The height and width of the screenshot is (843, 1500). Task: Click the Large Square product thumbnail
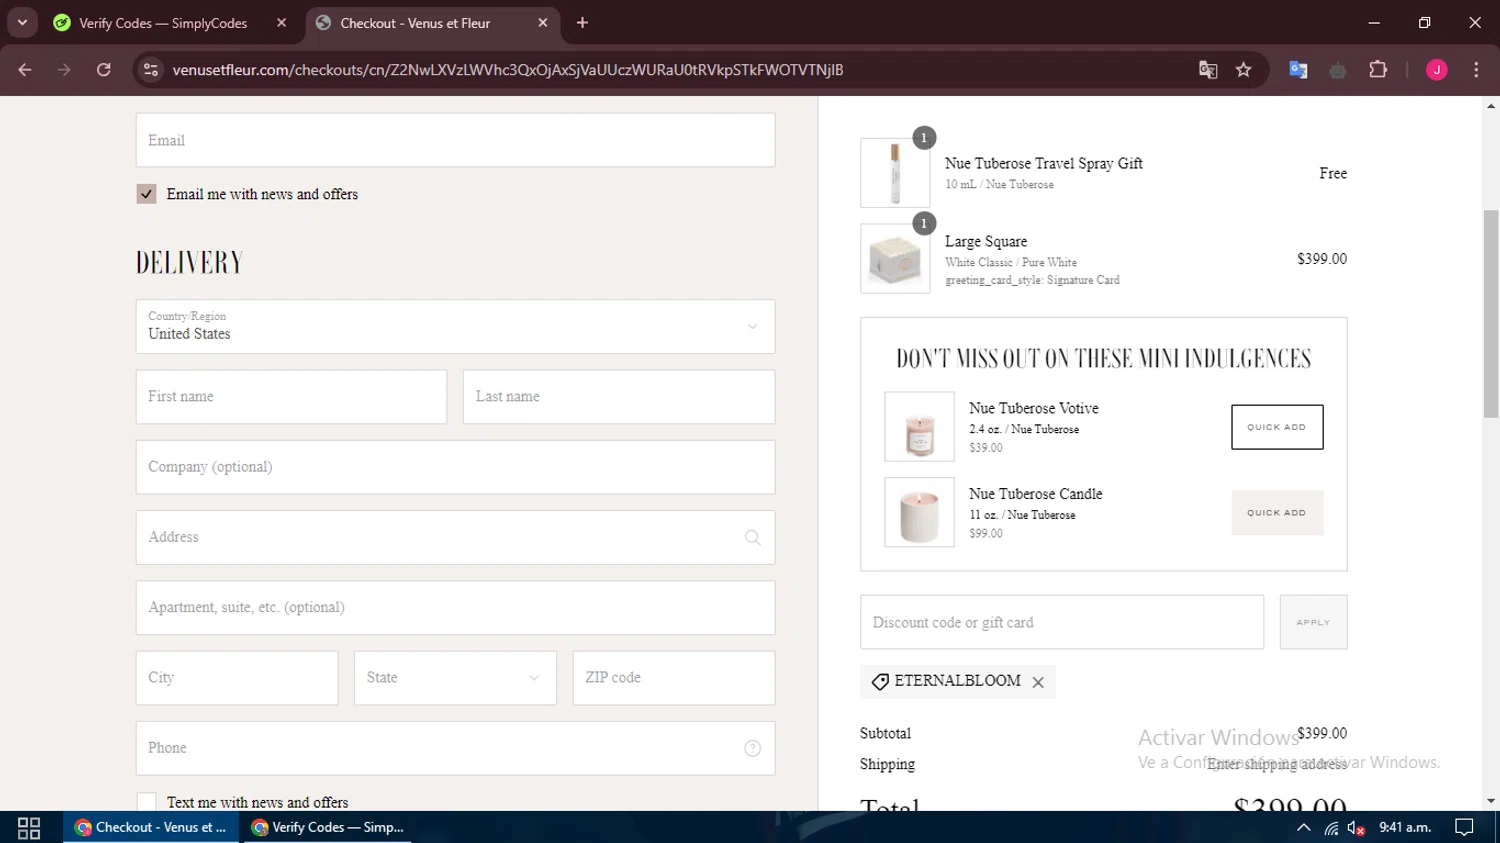pyautogui.click(x=895, y=258)
